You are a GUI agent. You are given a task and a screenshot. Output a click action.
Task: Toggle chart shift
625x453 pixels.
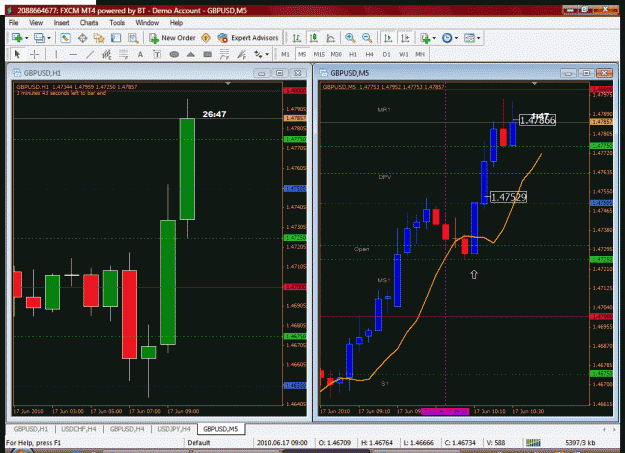point(405,38)
